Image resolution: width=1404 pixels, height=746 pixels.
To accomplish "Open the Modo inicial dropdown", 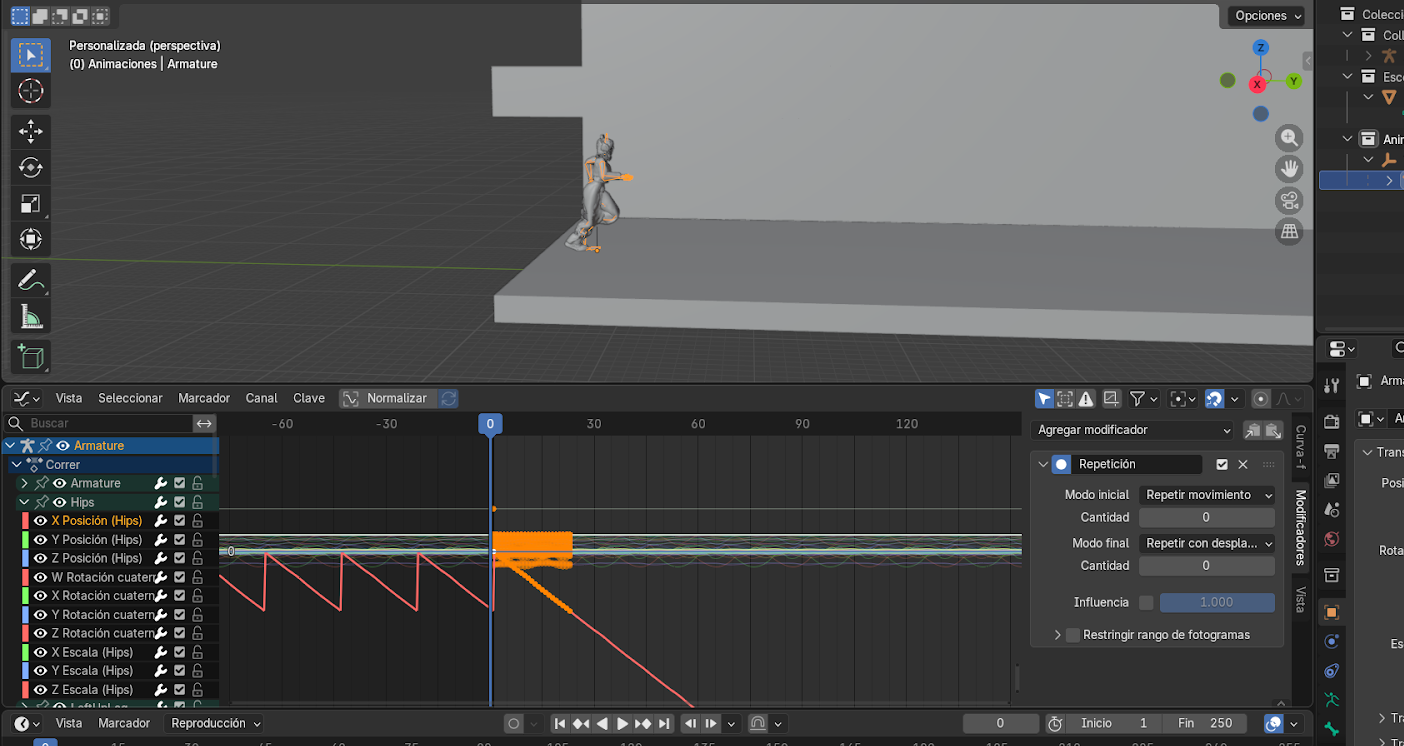I will [1207, 495].
